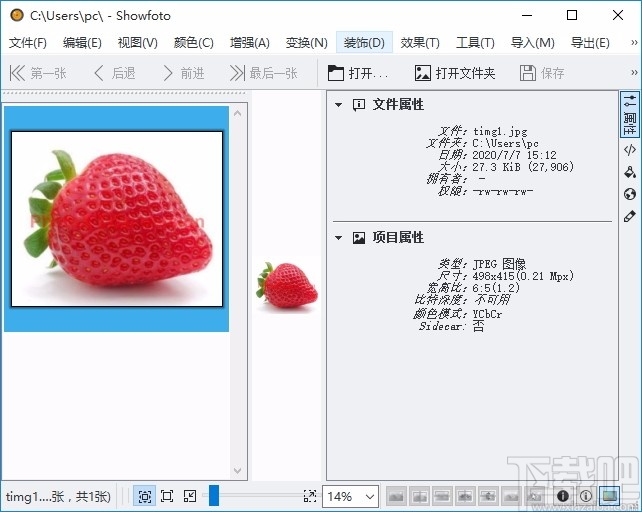Collapse the 项目属性 section triangle
This screenshot has width=642, height=512.
coord(338,238)
